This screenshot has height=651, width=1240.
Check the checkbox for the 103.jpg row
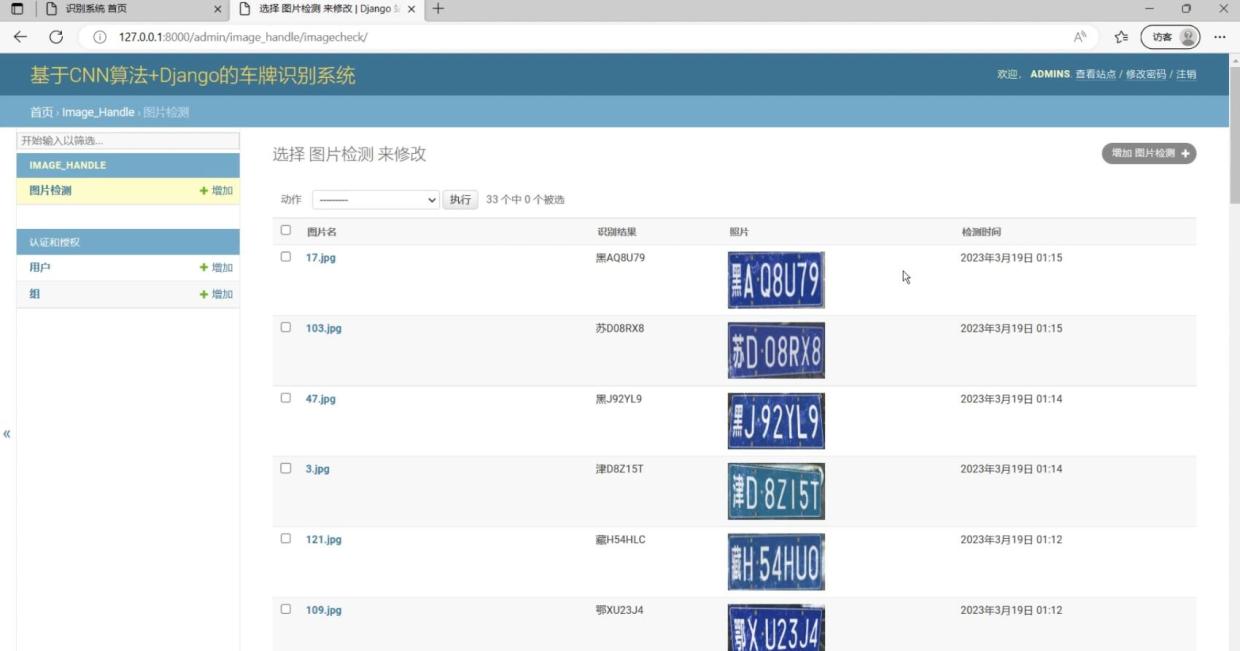pos(285,327)
